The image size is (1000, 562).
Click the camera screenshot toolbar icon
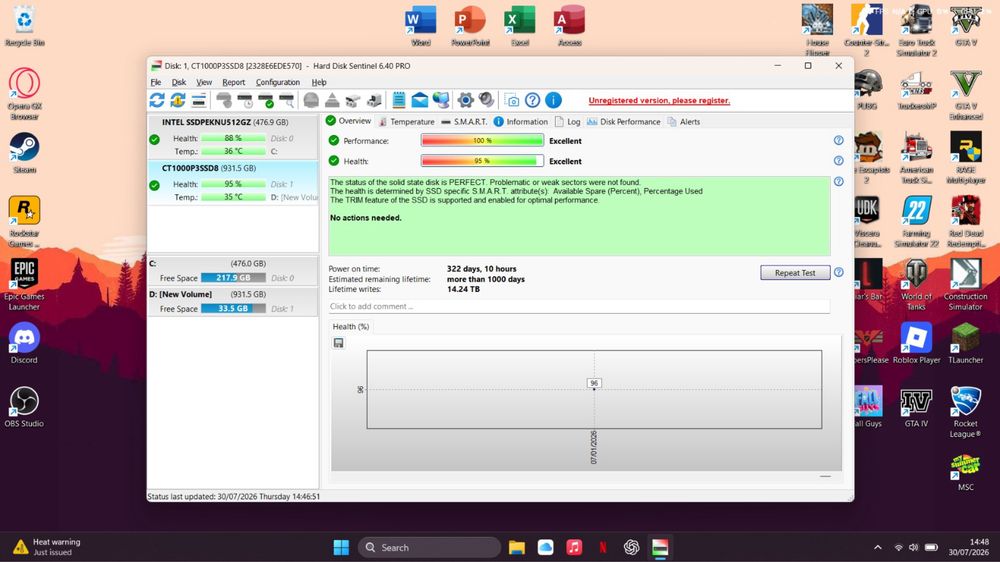tap(511, 100)
